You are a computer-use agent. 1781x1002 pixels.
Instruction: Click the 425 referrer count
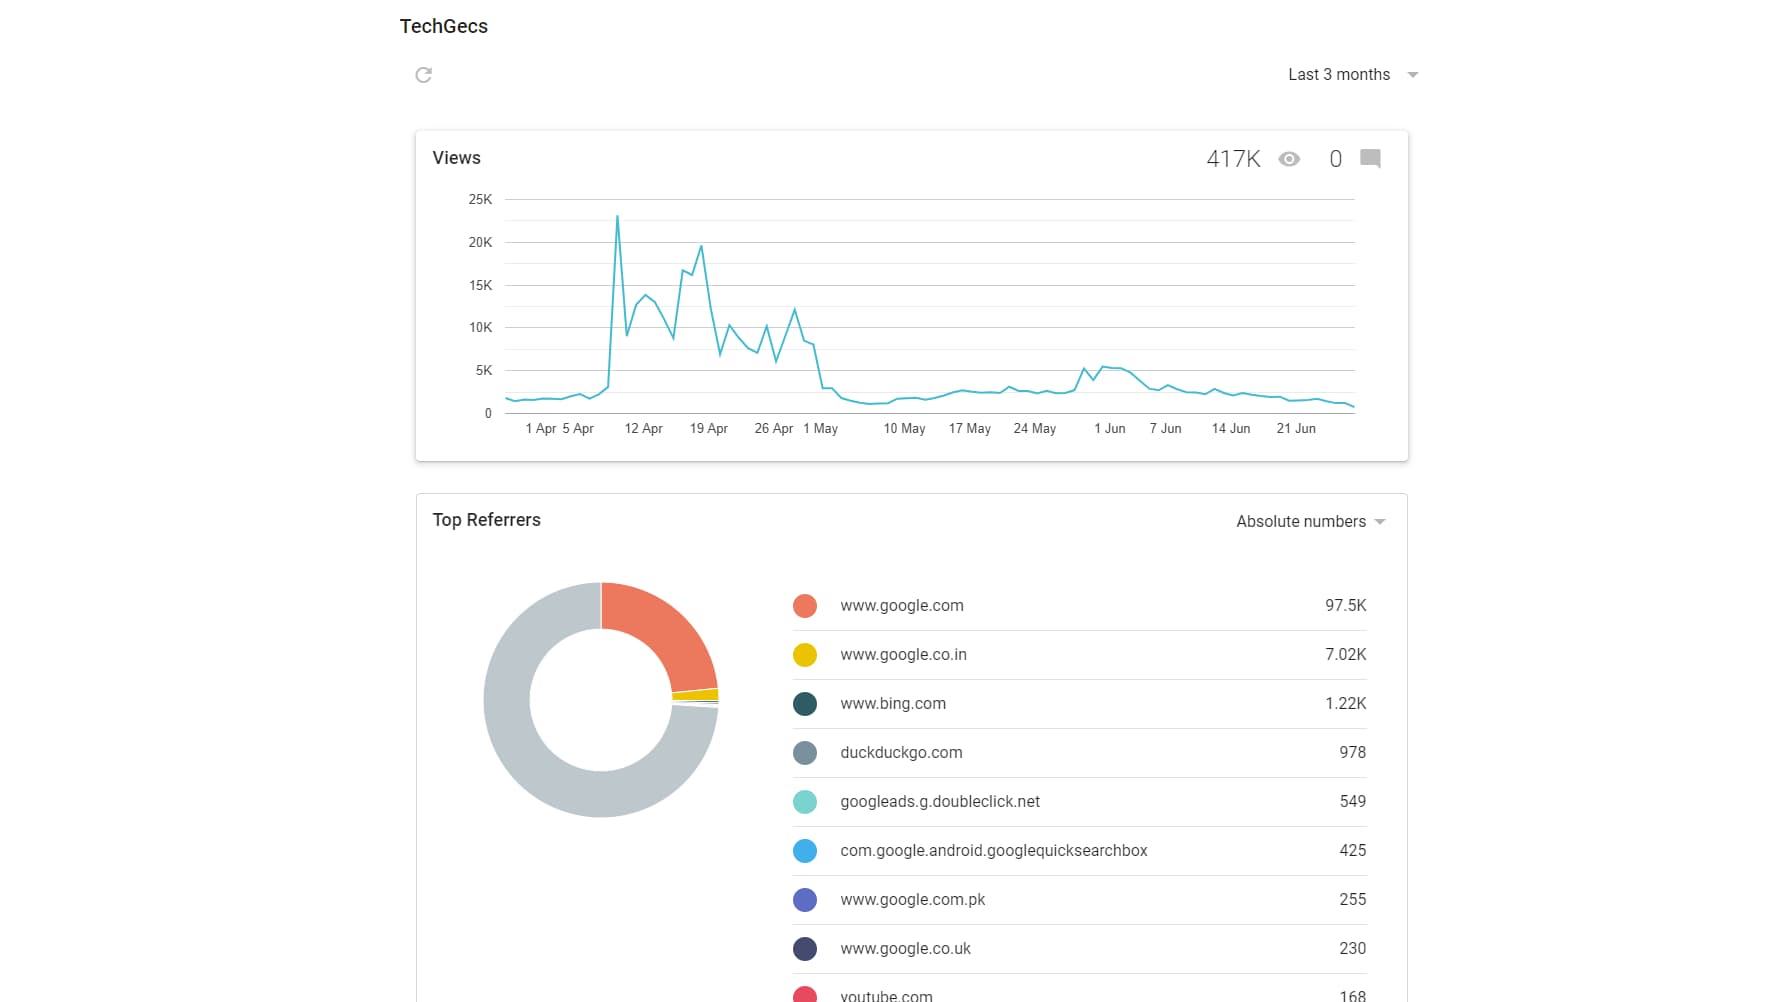[1353, 851]
